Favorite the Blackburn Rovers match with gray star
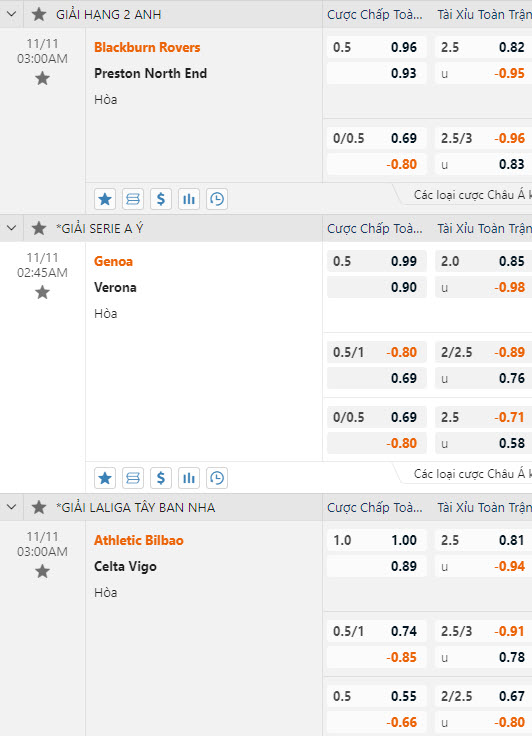The height and width of the screenshot is (736, 532). [x=42, y=78]
